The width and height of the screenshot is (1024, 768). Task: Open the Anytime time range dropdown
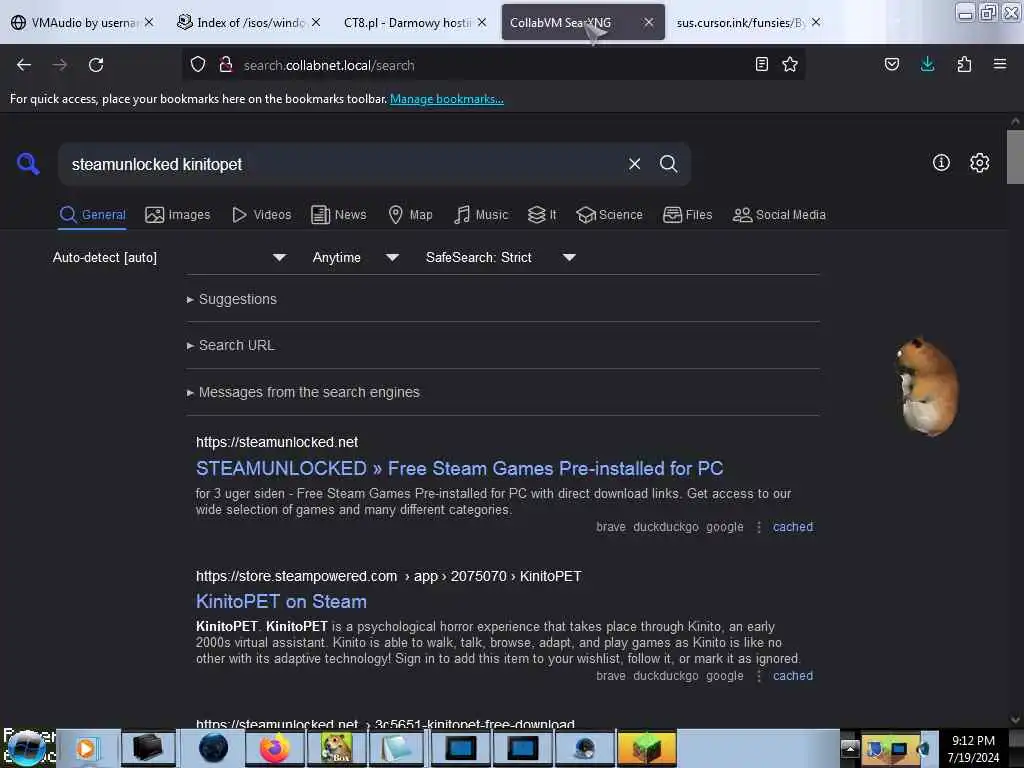355,257
